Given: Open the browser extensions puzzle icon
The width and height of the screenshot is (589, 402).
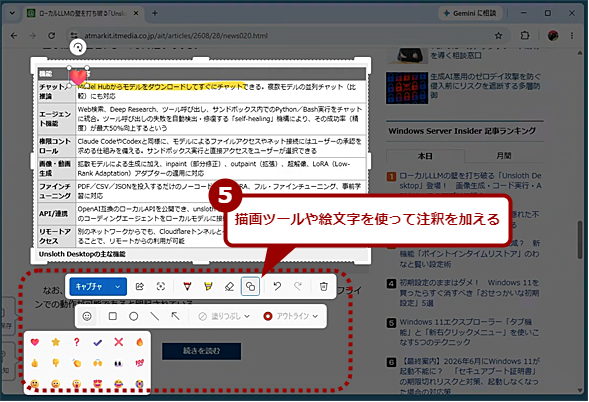Looking at the screenshot, I should click(525, 36).
